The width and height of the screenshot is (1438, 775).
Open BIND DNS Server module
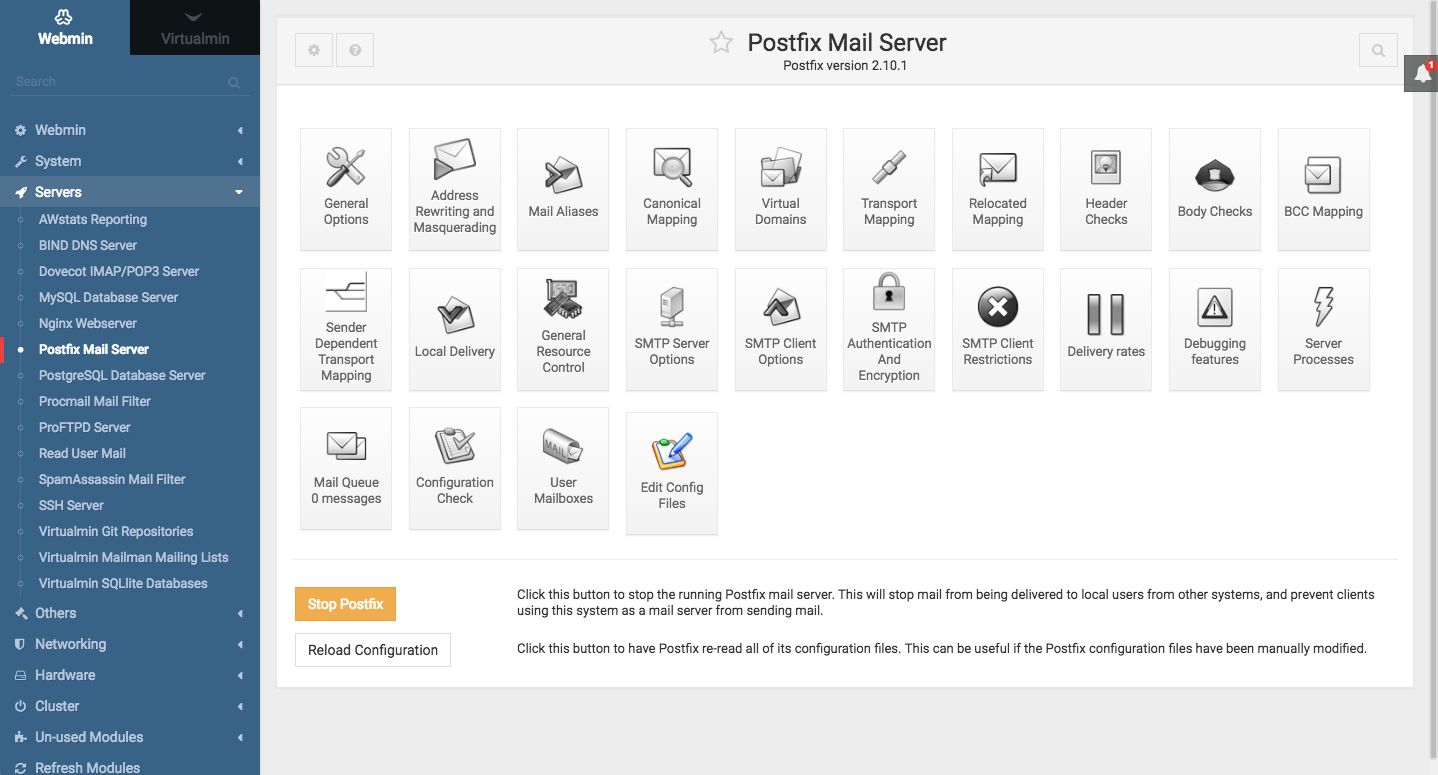click(88, 245)
